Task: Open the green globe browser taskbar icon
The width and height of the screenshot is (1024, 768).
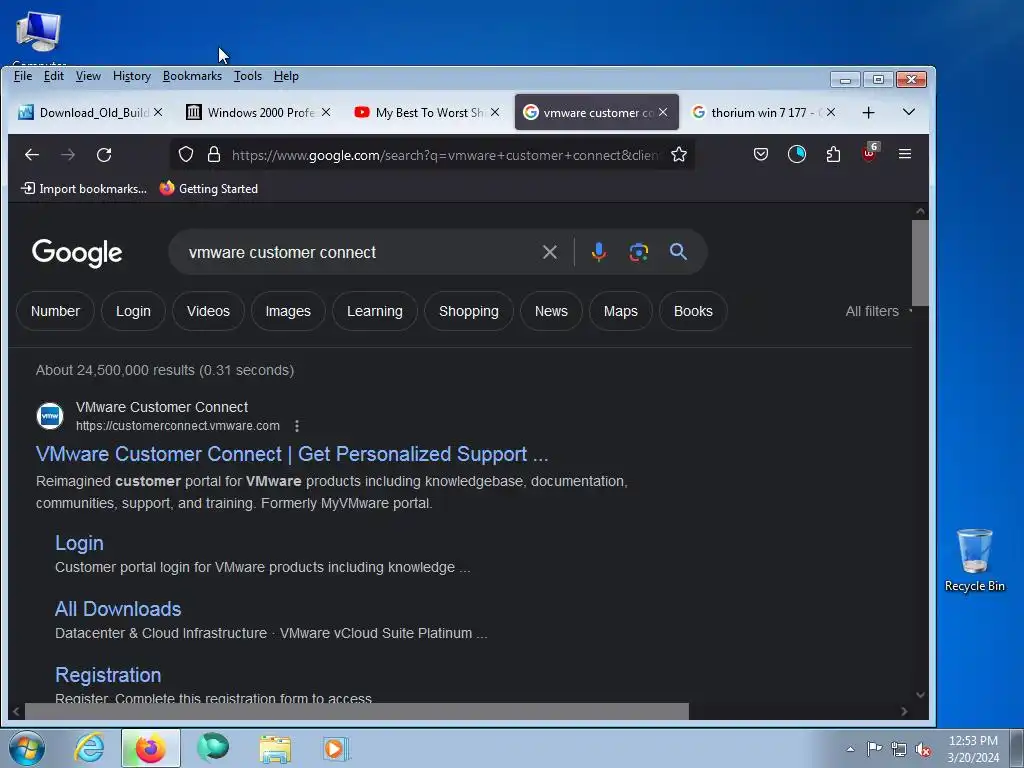Action: pyautogui.click(x=213, y=748)
